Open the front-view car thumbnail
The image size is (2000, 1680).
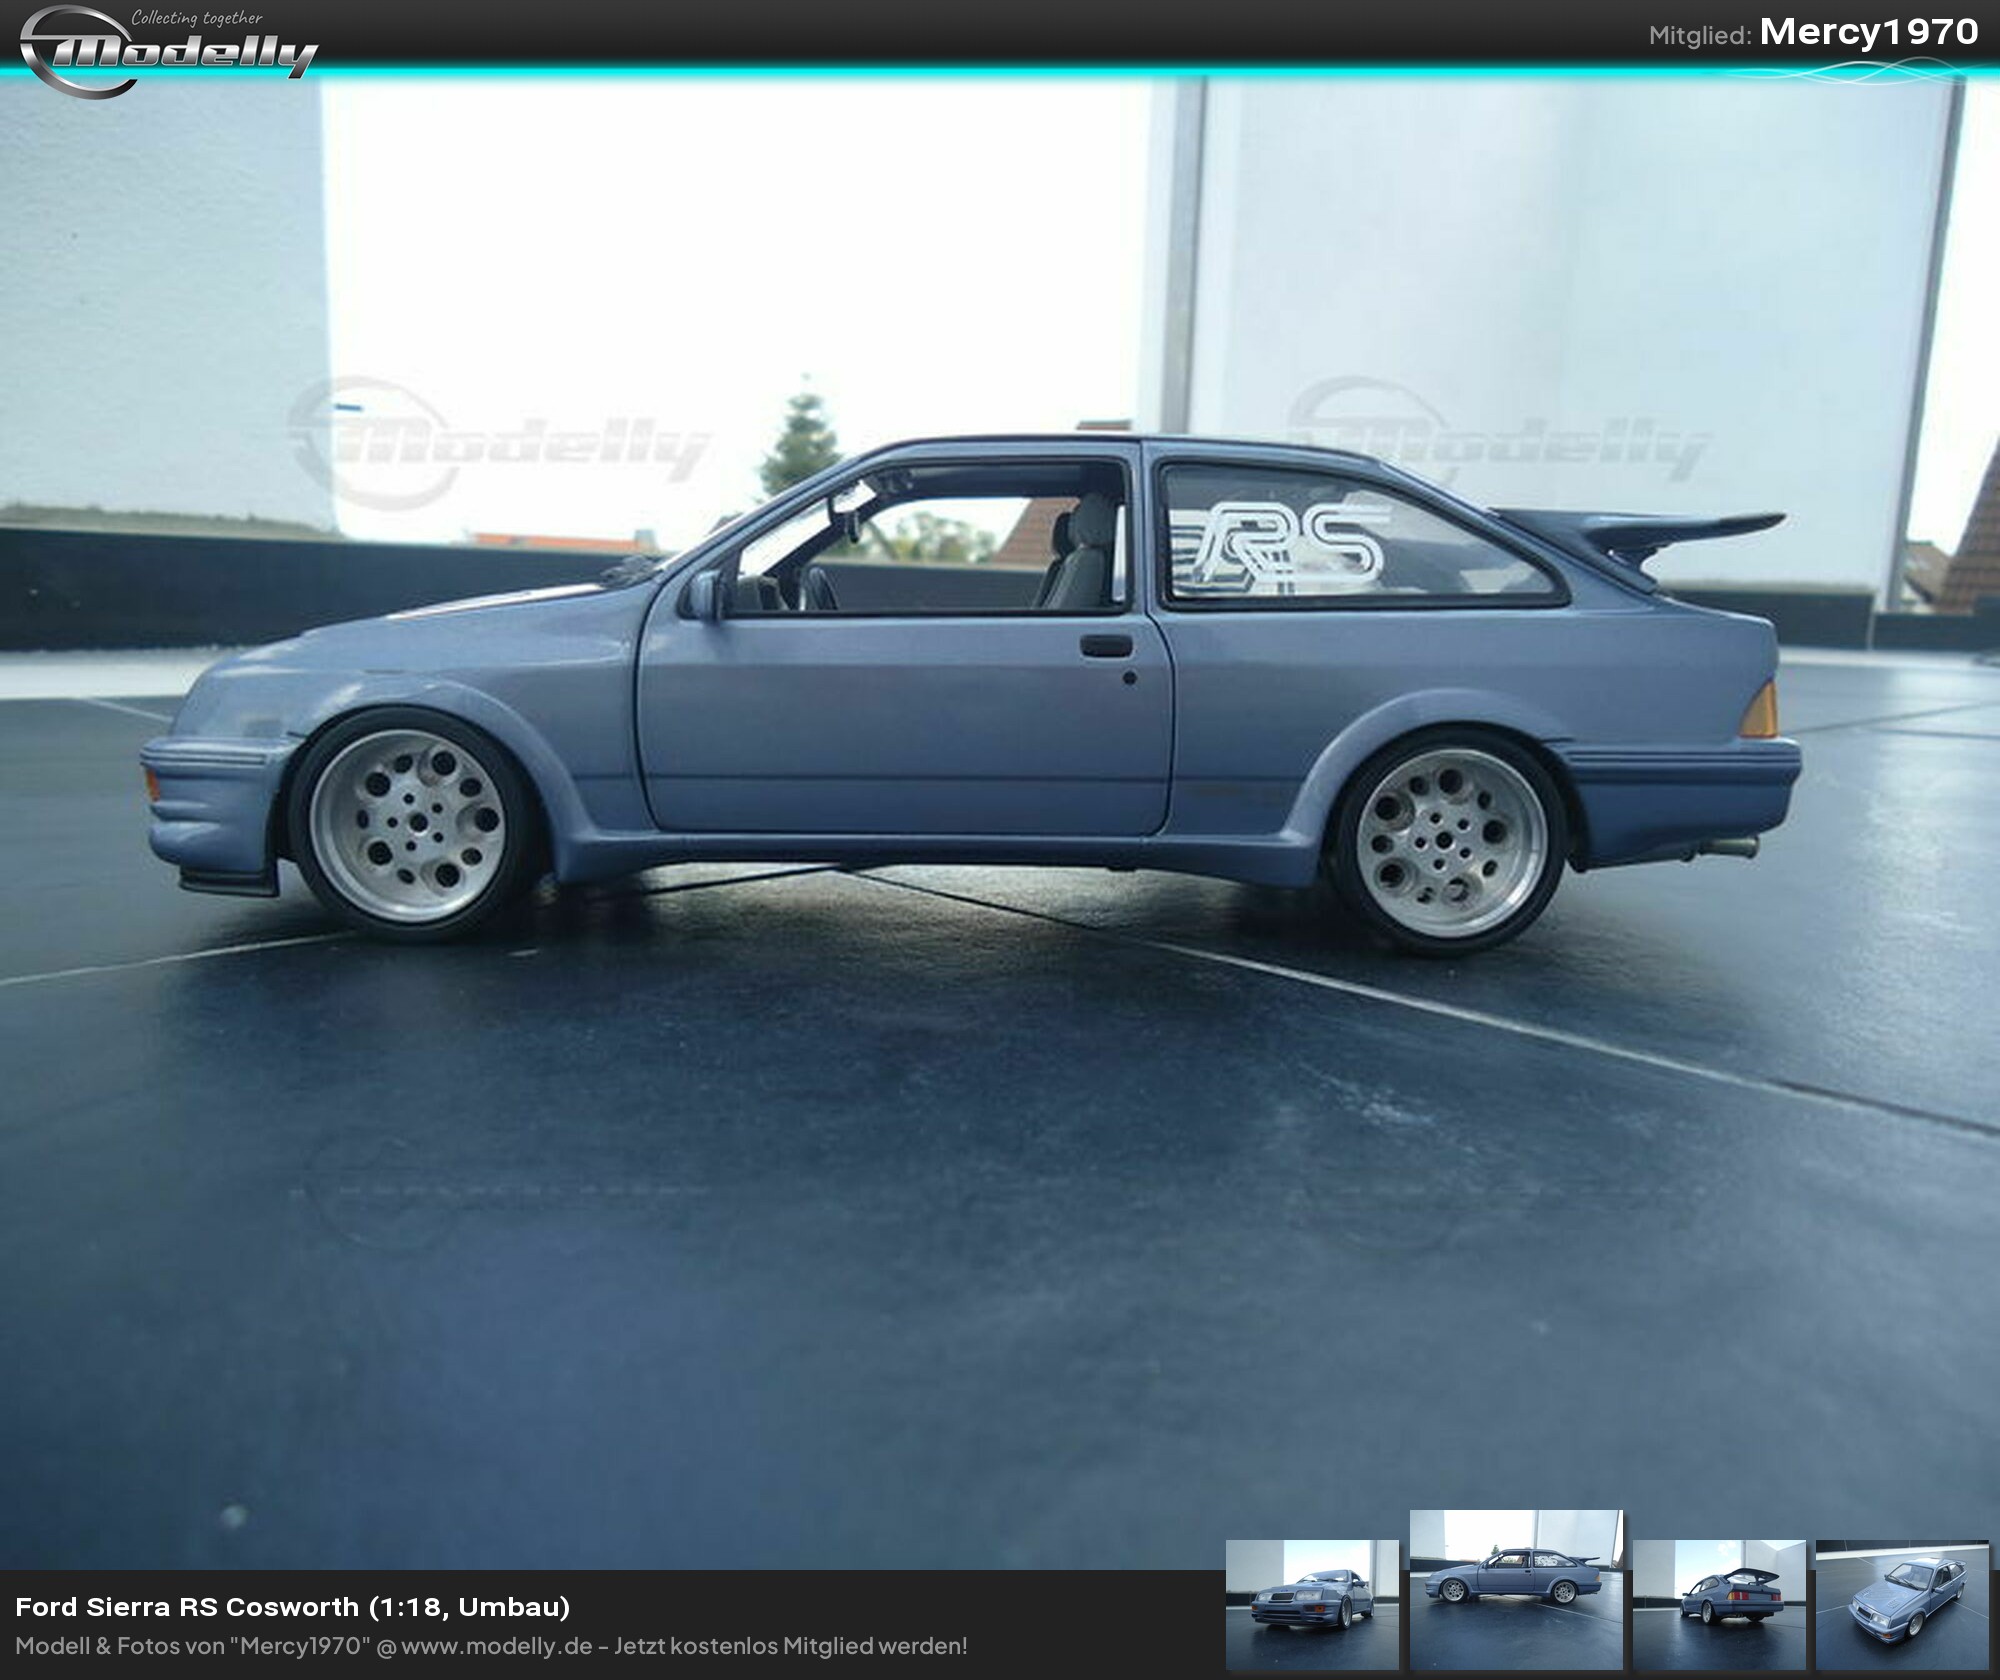click(1311, 1603)
